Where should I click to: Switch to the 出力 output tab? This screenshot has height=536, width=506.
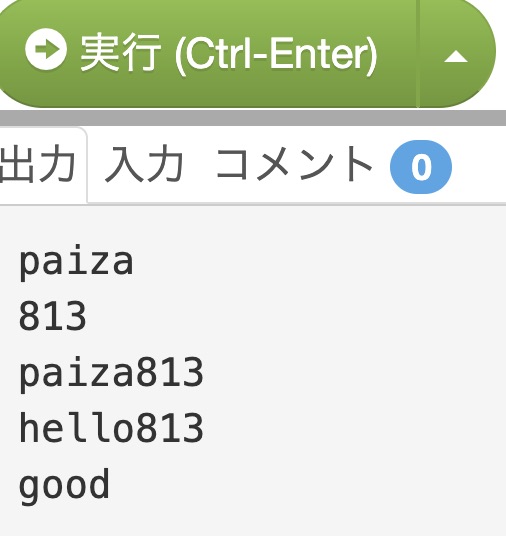(38, 166)
